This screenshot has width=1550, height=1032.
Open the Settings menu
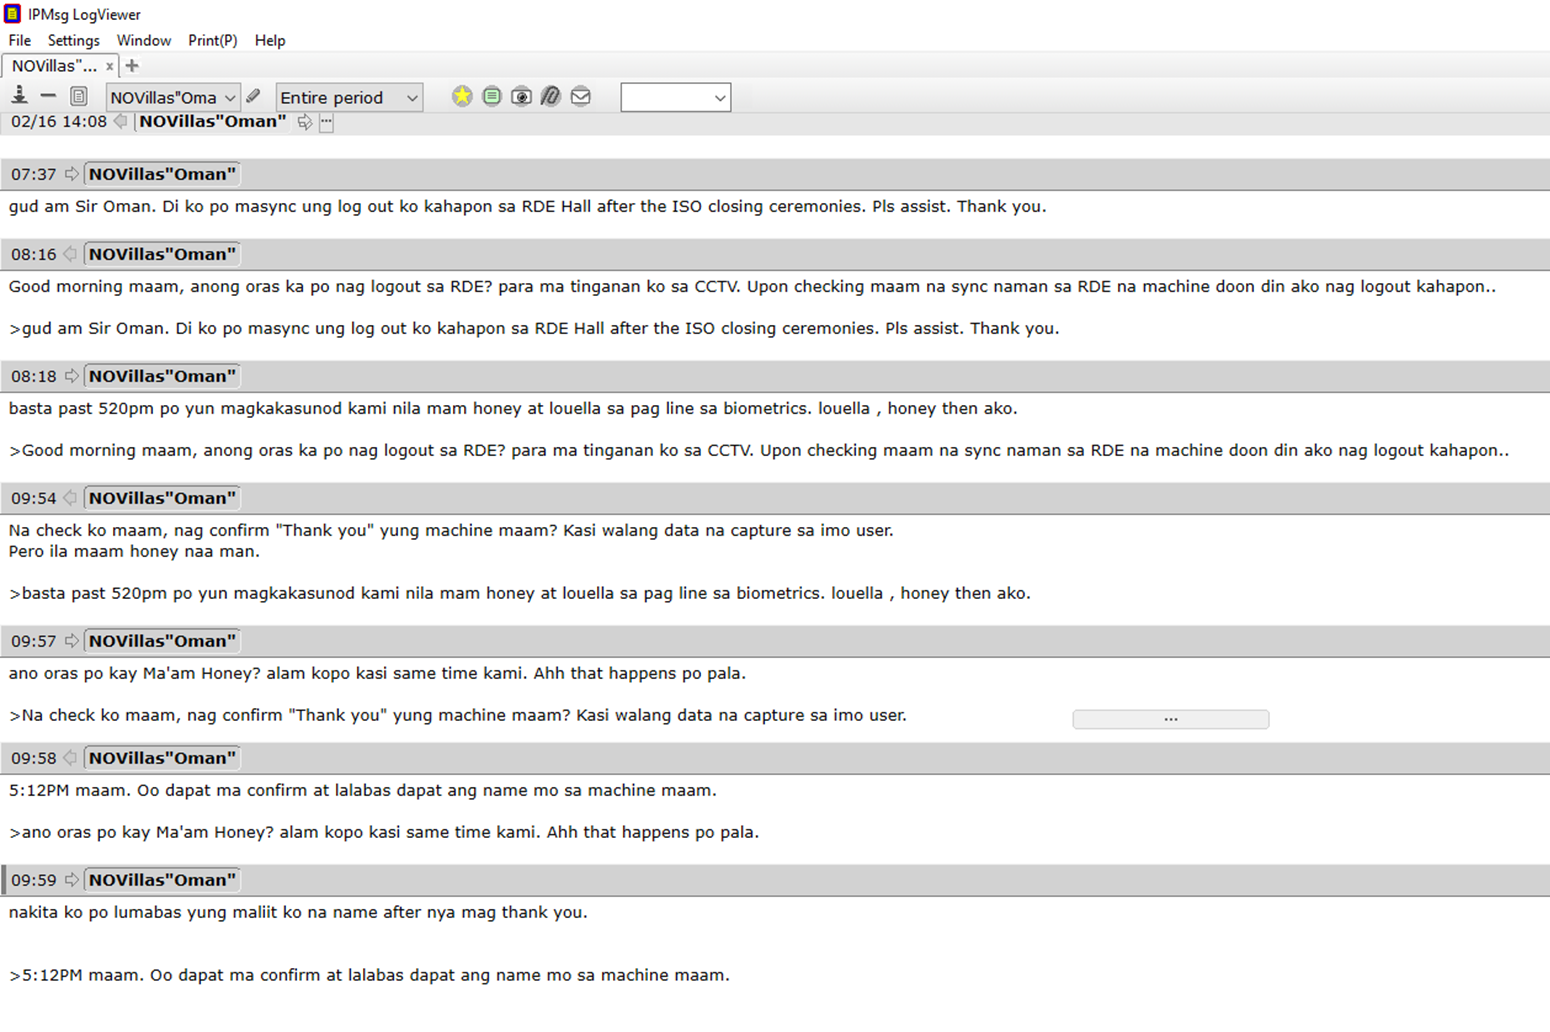click(73, 40)
